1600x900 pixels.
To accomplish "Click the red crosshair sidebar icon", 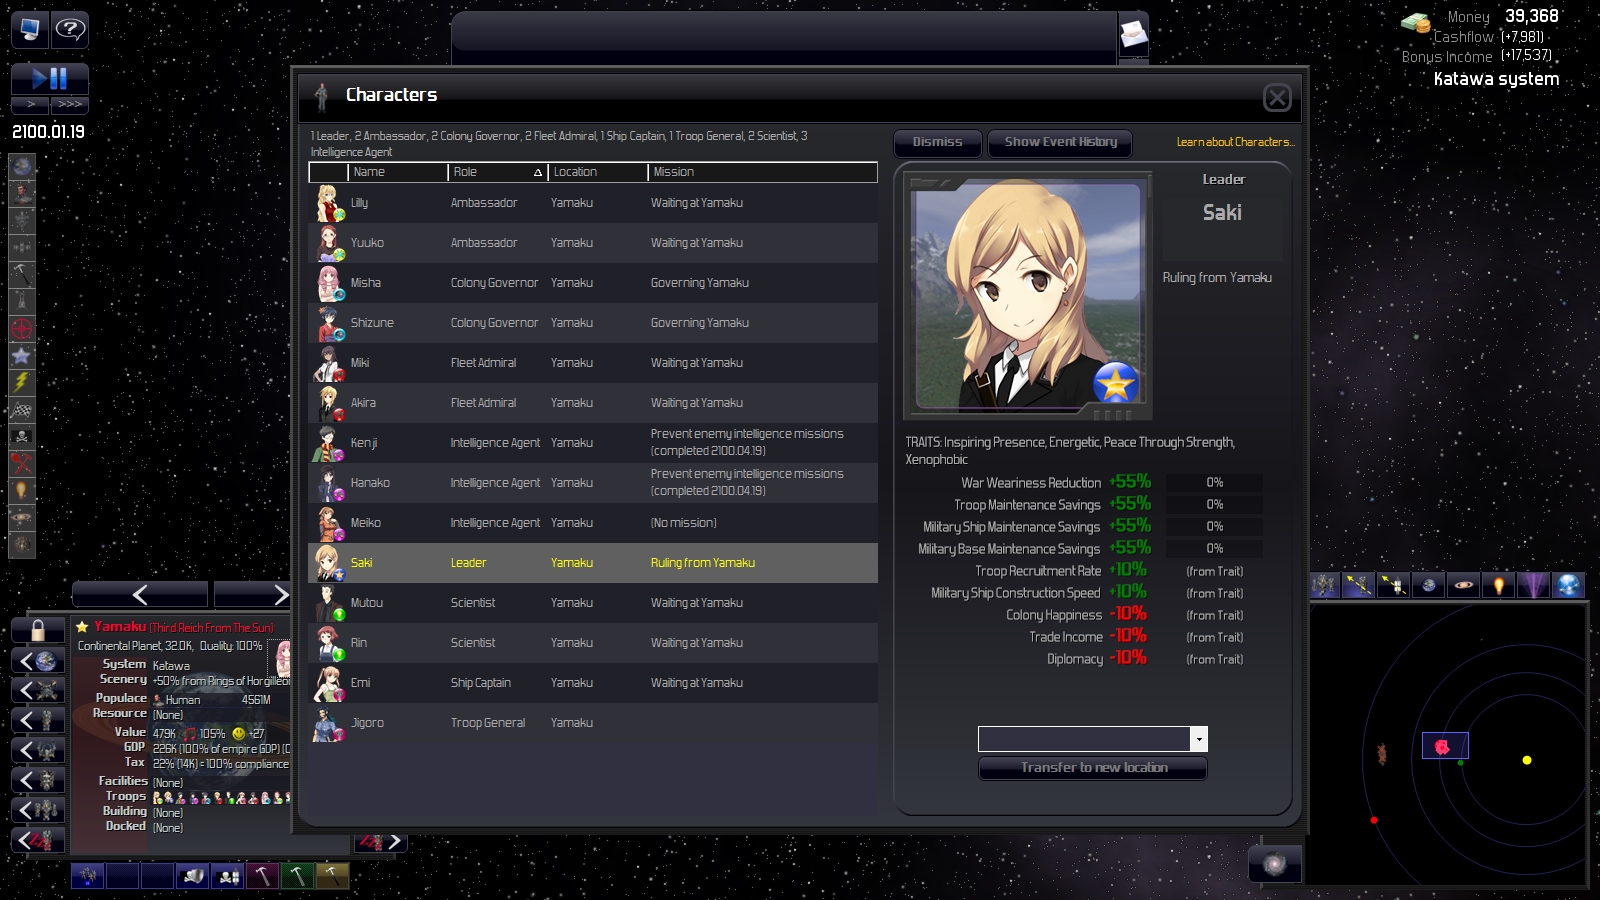I will 22,328.
